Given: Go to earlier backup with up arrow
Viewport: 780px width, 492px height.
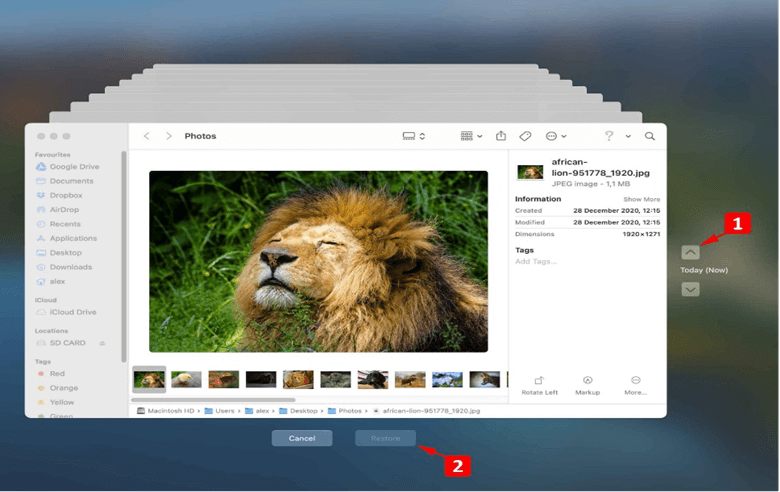Looking at the screenshot, I should click(690, 252).
